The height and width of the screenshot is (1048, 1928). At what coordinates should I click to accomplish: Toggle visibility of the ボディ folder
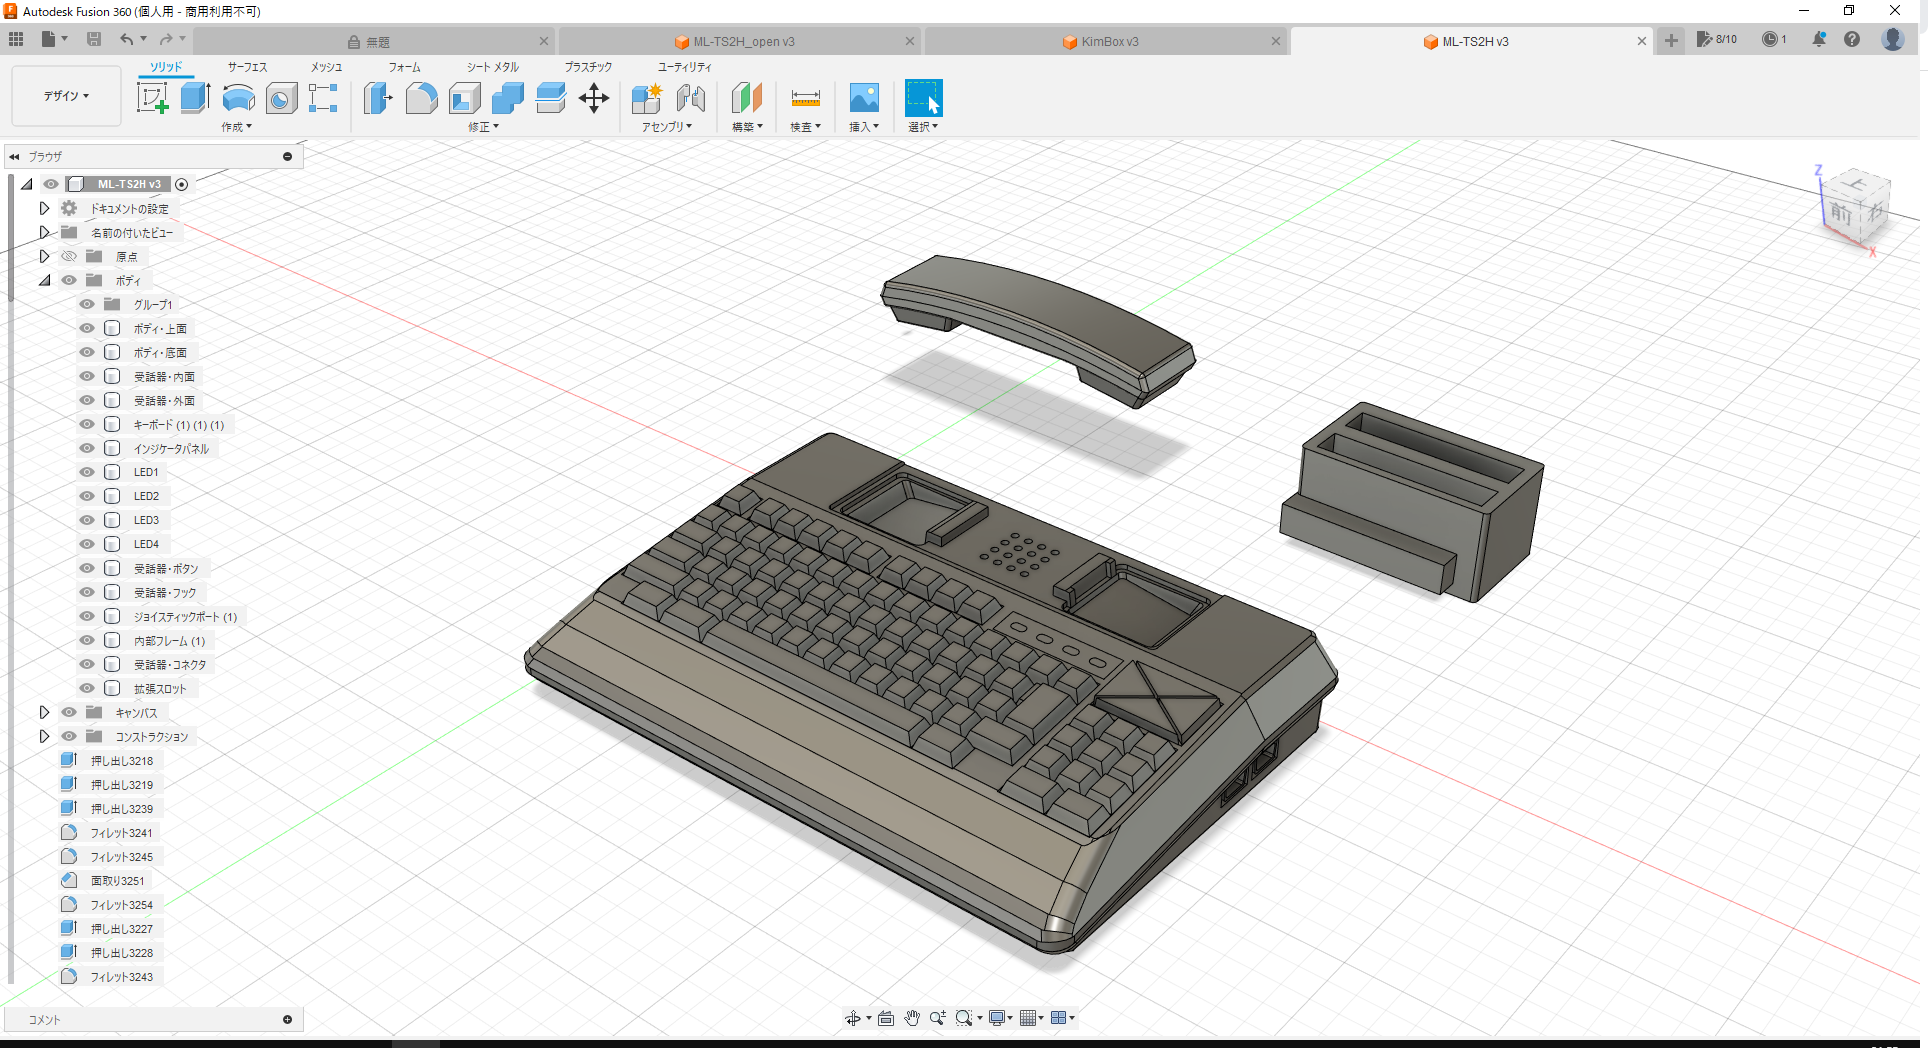click(x=68, y=280)
